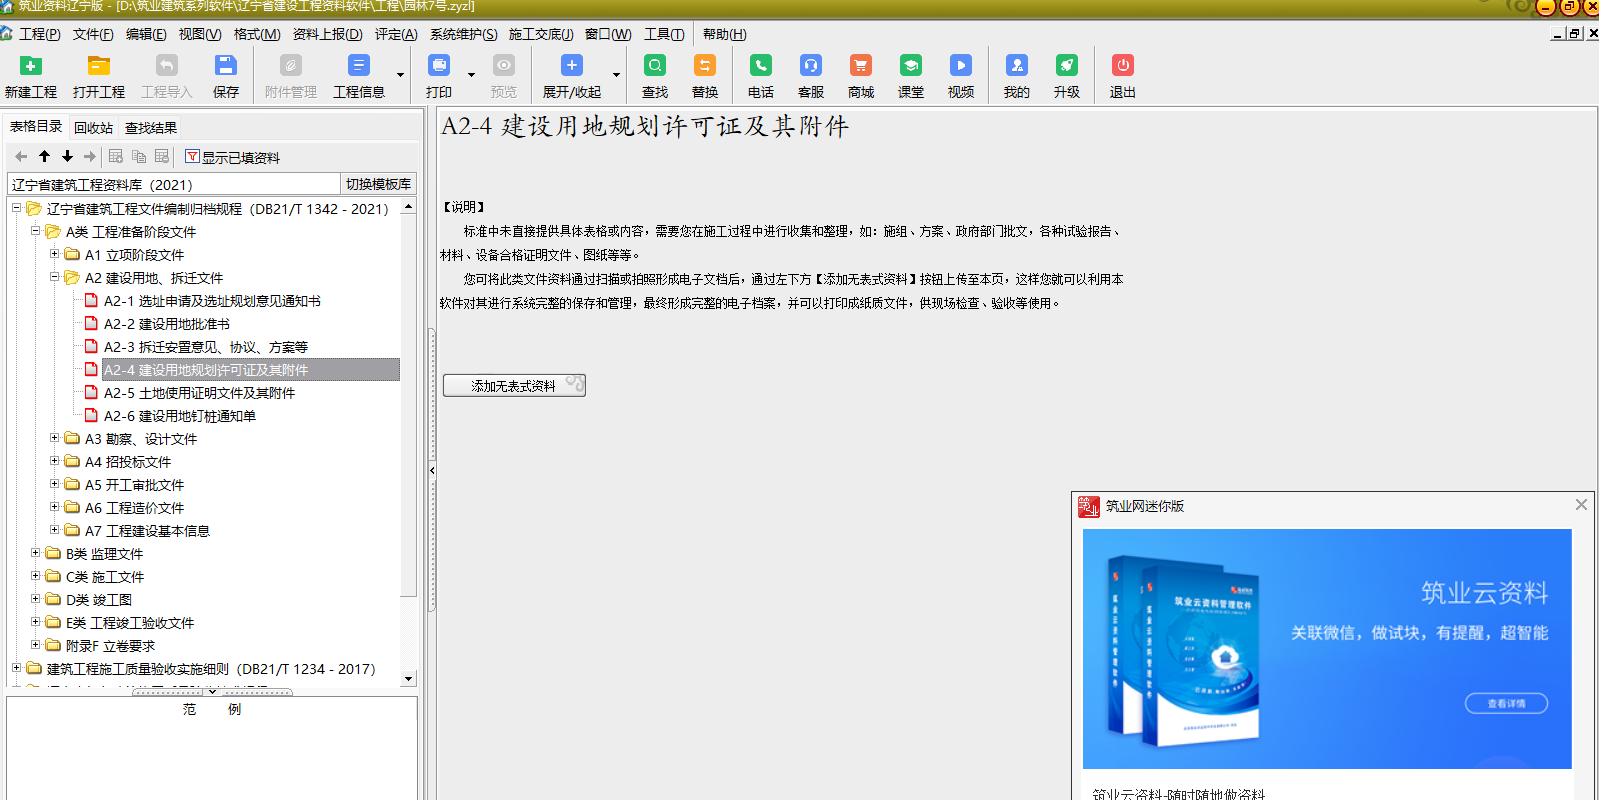Select A2-6 建设用地钉桩通知单
The width and height of the screenshot is (1599, 800).
point(180,416)
